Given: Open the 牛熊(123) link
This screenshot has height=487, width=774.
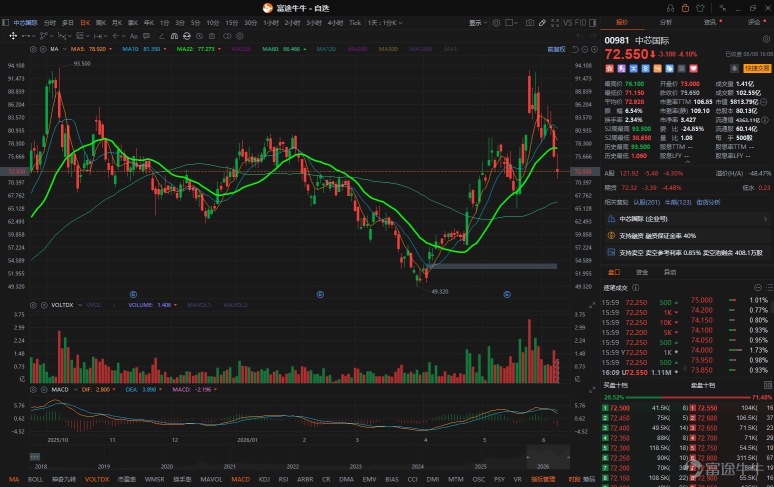Looking at the screenshot, I should coord(678,202).
